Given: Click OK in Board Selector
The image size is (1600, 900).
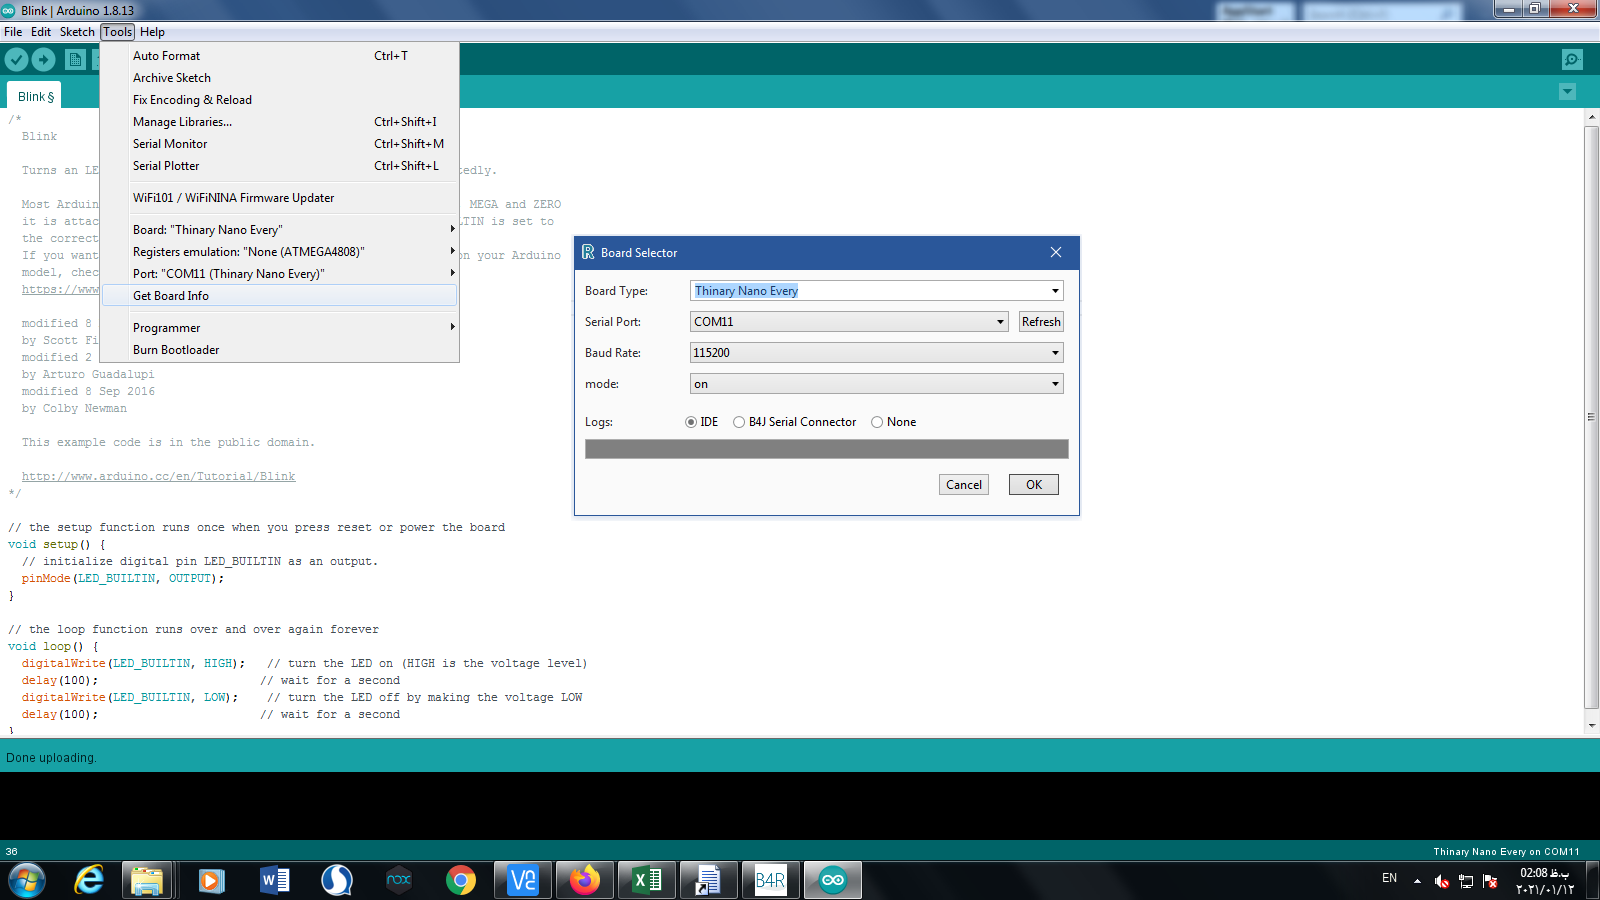Looking at the screenshot, I should [1034, 485].
